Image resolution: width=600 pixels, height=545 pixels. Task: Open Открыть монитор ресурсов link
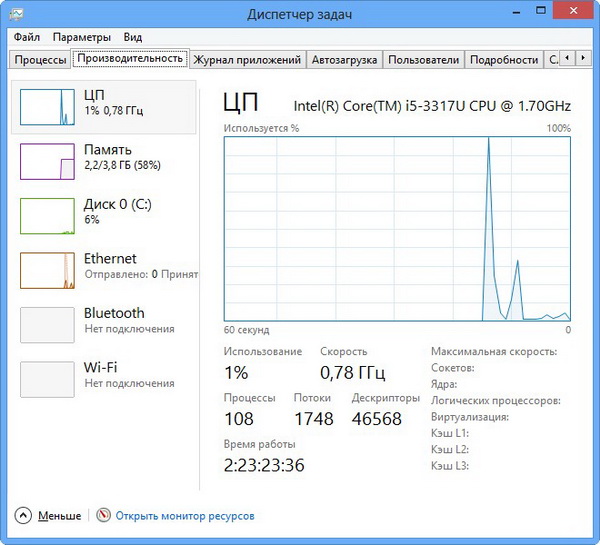pos(185,516)
